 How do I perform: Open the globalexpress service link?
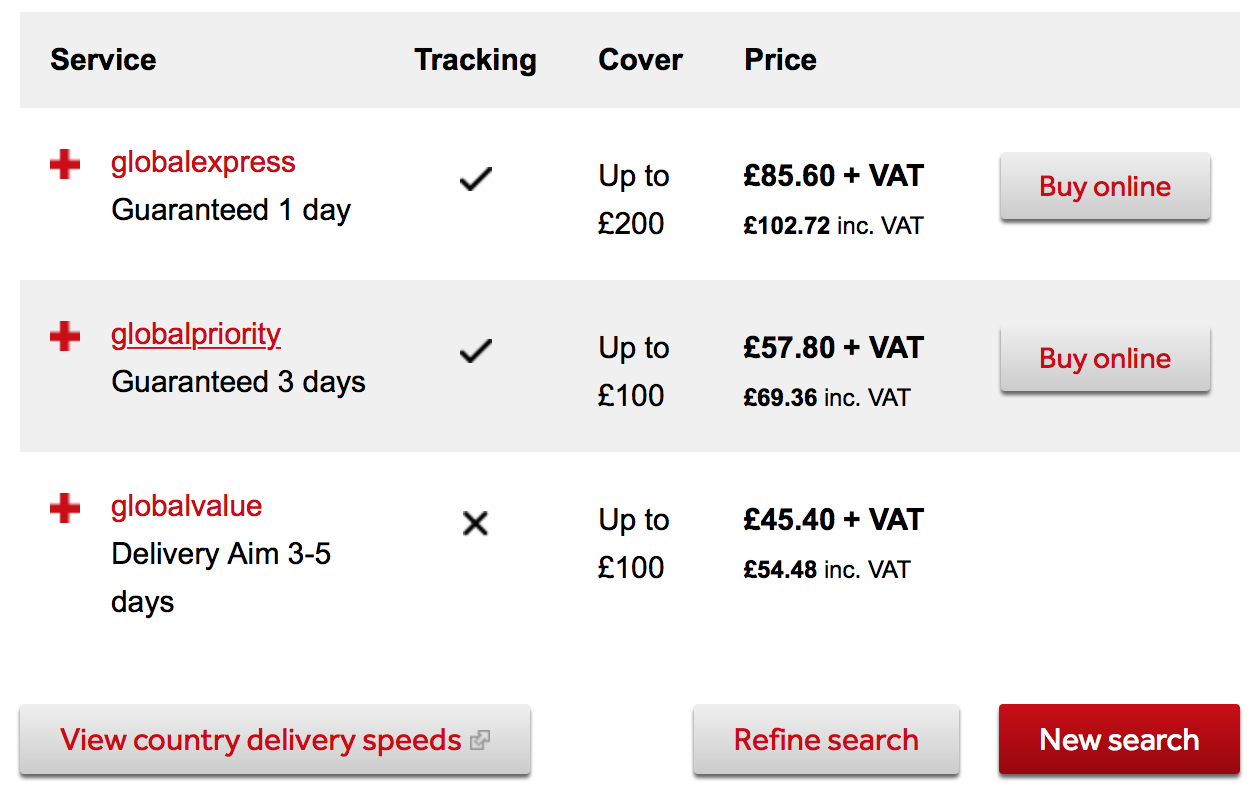(203, 162)
